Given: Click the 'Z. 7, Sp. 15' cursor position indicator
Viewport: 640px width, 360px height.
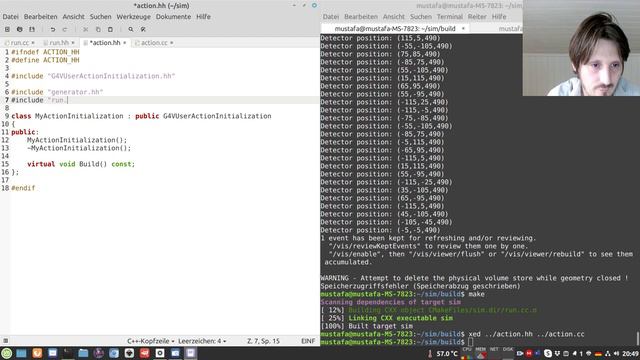Looking at the screenshot, I should tap(263, 341).
